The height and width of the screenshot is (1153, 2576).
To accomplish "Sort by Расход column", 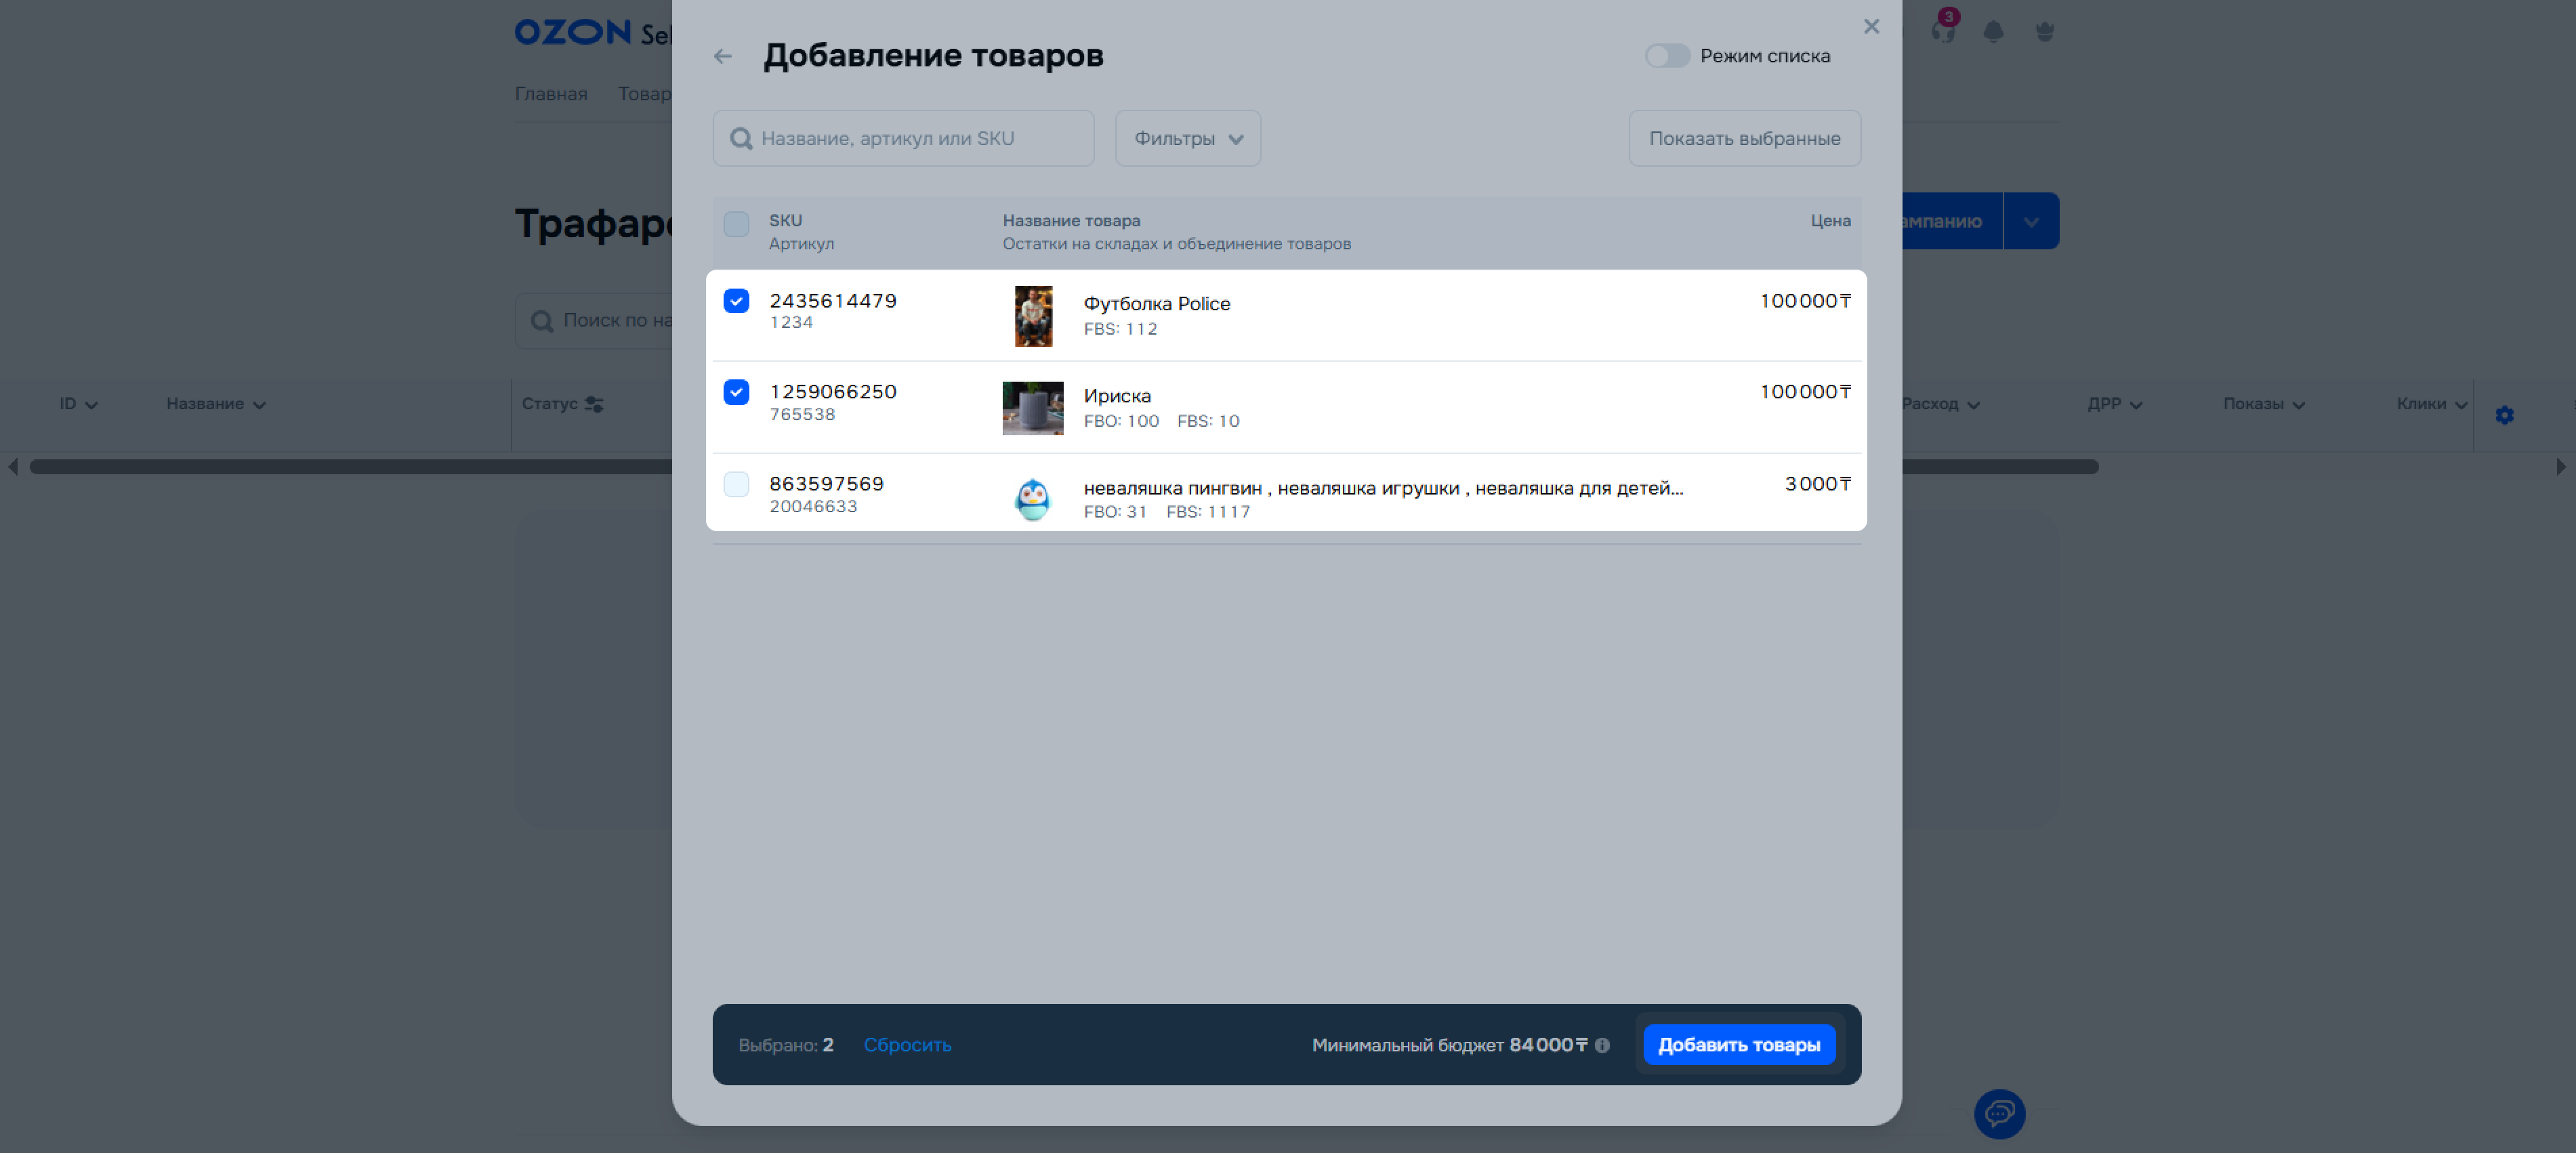I will pos(1940,404).
